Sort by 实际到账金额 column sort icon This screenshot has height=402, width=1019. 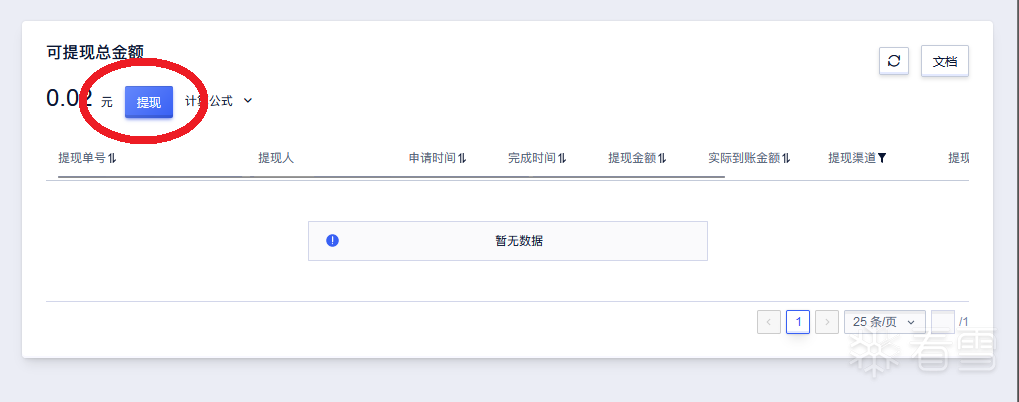(786, 158)
